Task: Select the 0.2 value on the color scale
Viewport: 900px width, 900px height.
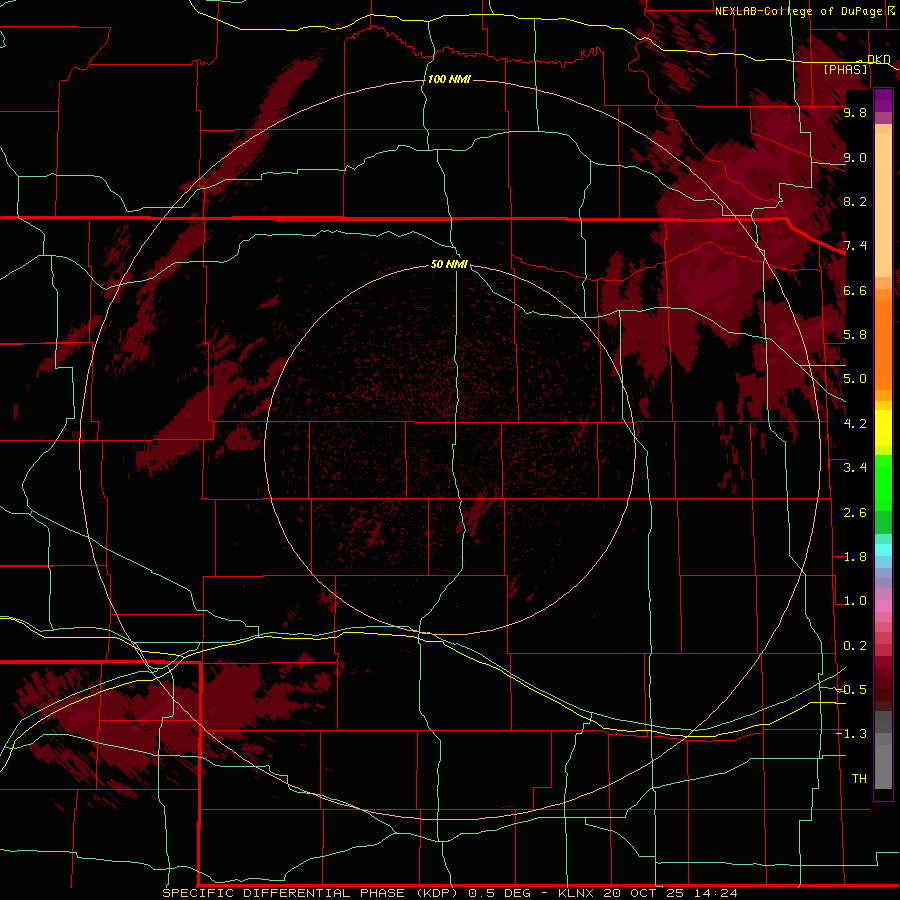Action: [855, 646]
